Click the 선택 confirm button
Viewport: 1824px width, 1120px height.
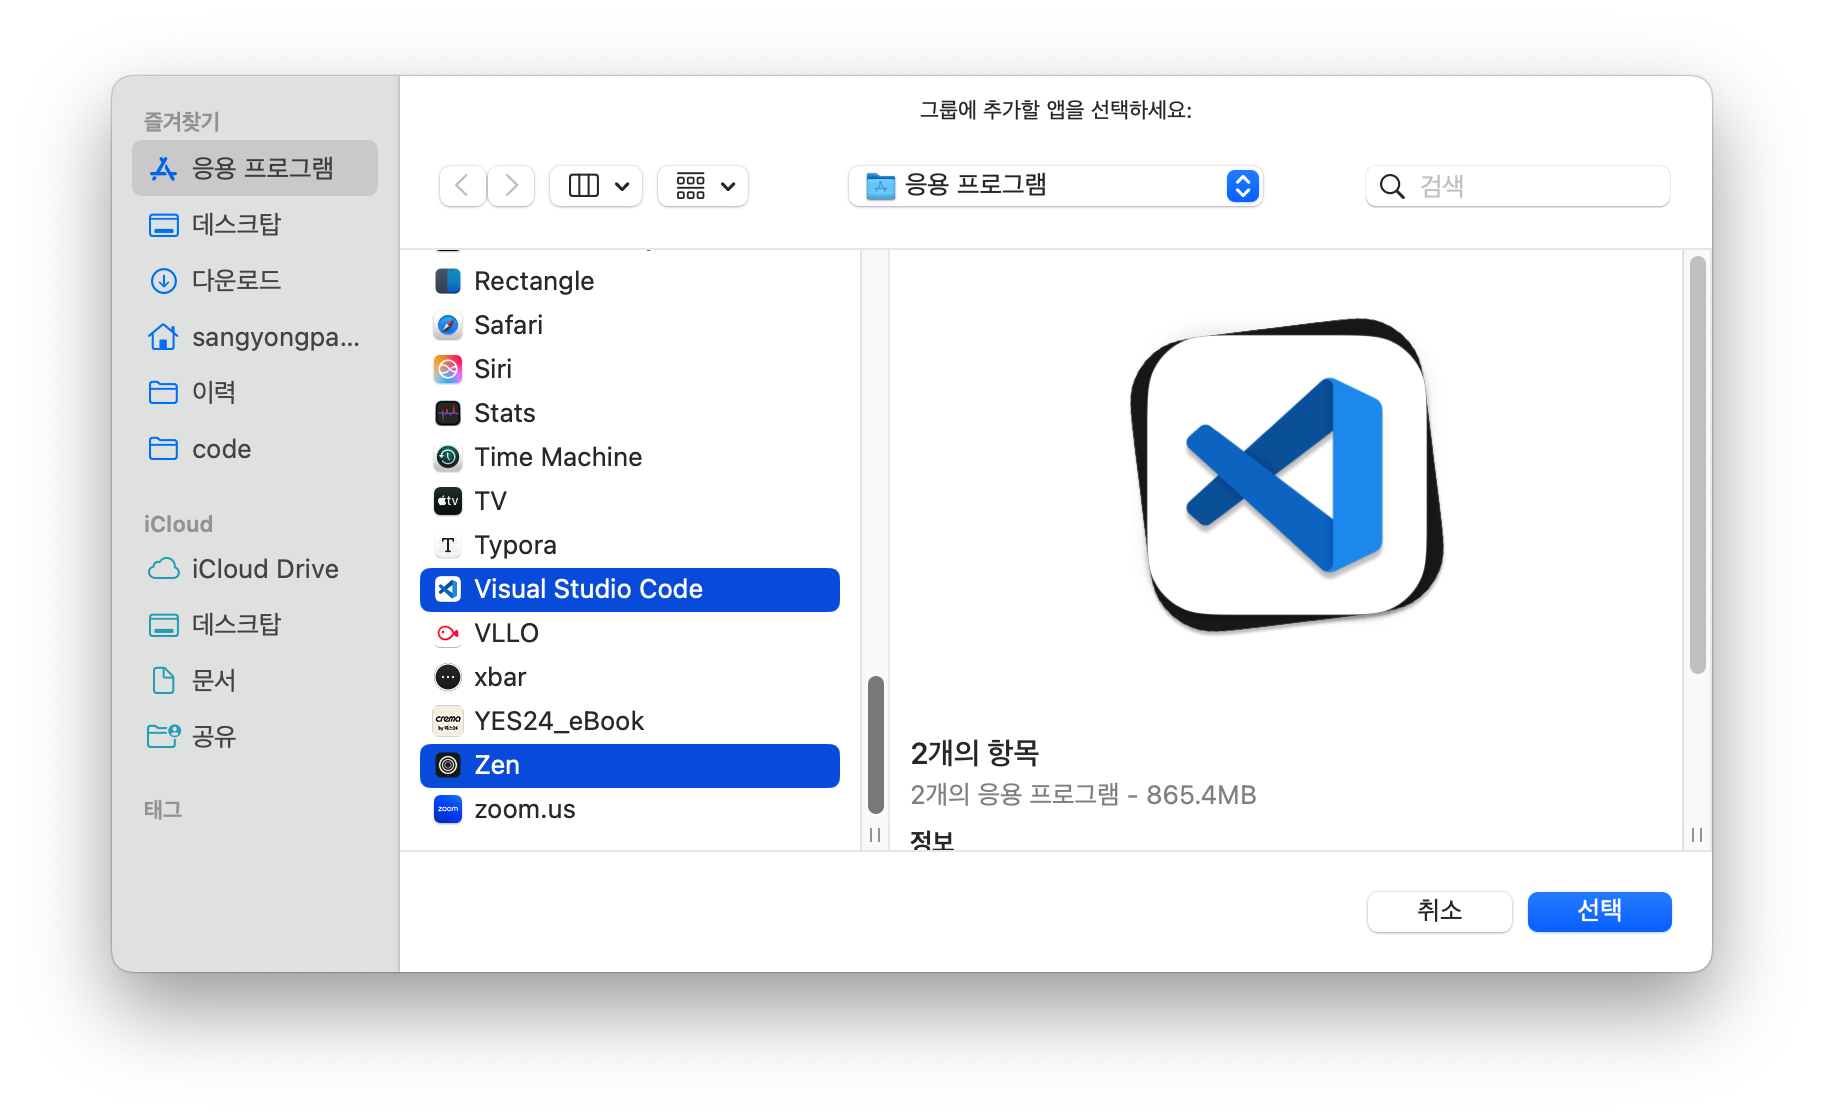(1598, 911)
